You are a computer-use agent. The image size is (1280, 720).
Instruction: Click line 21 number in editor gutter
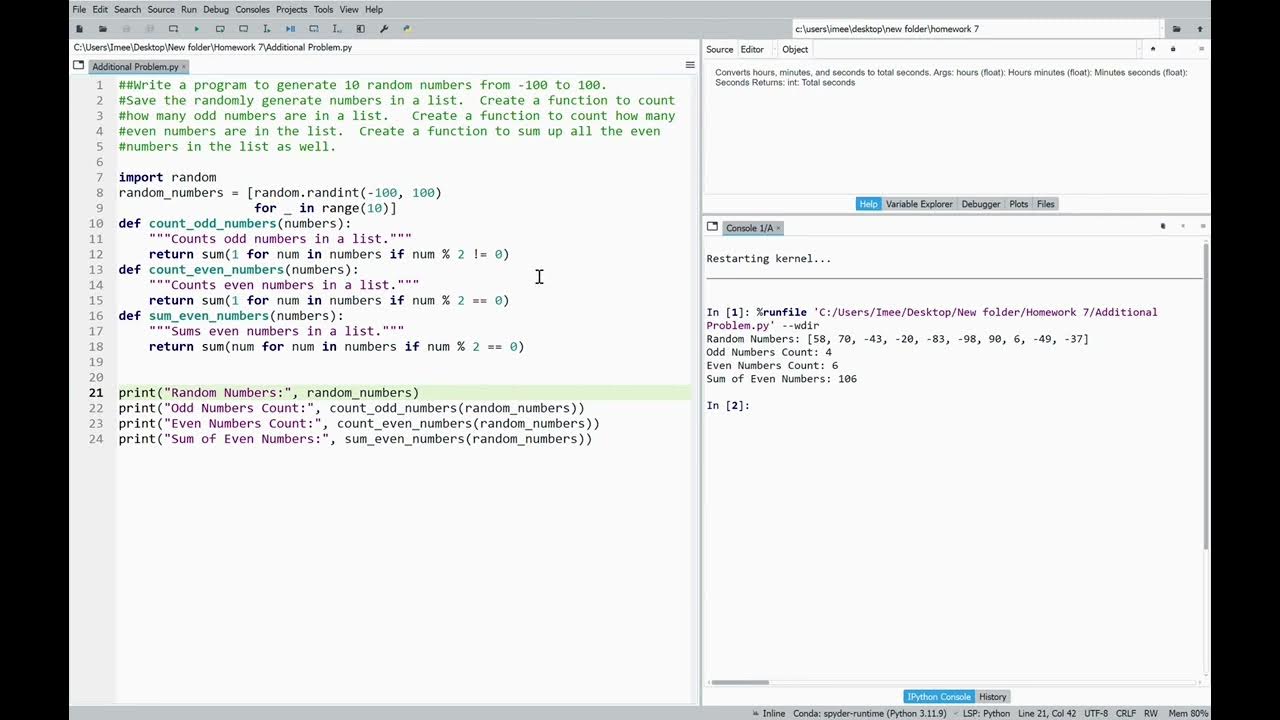click(96, 393)
